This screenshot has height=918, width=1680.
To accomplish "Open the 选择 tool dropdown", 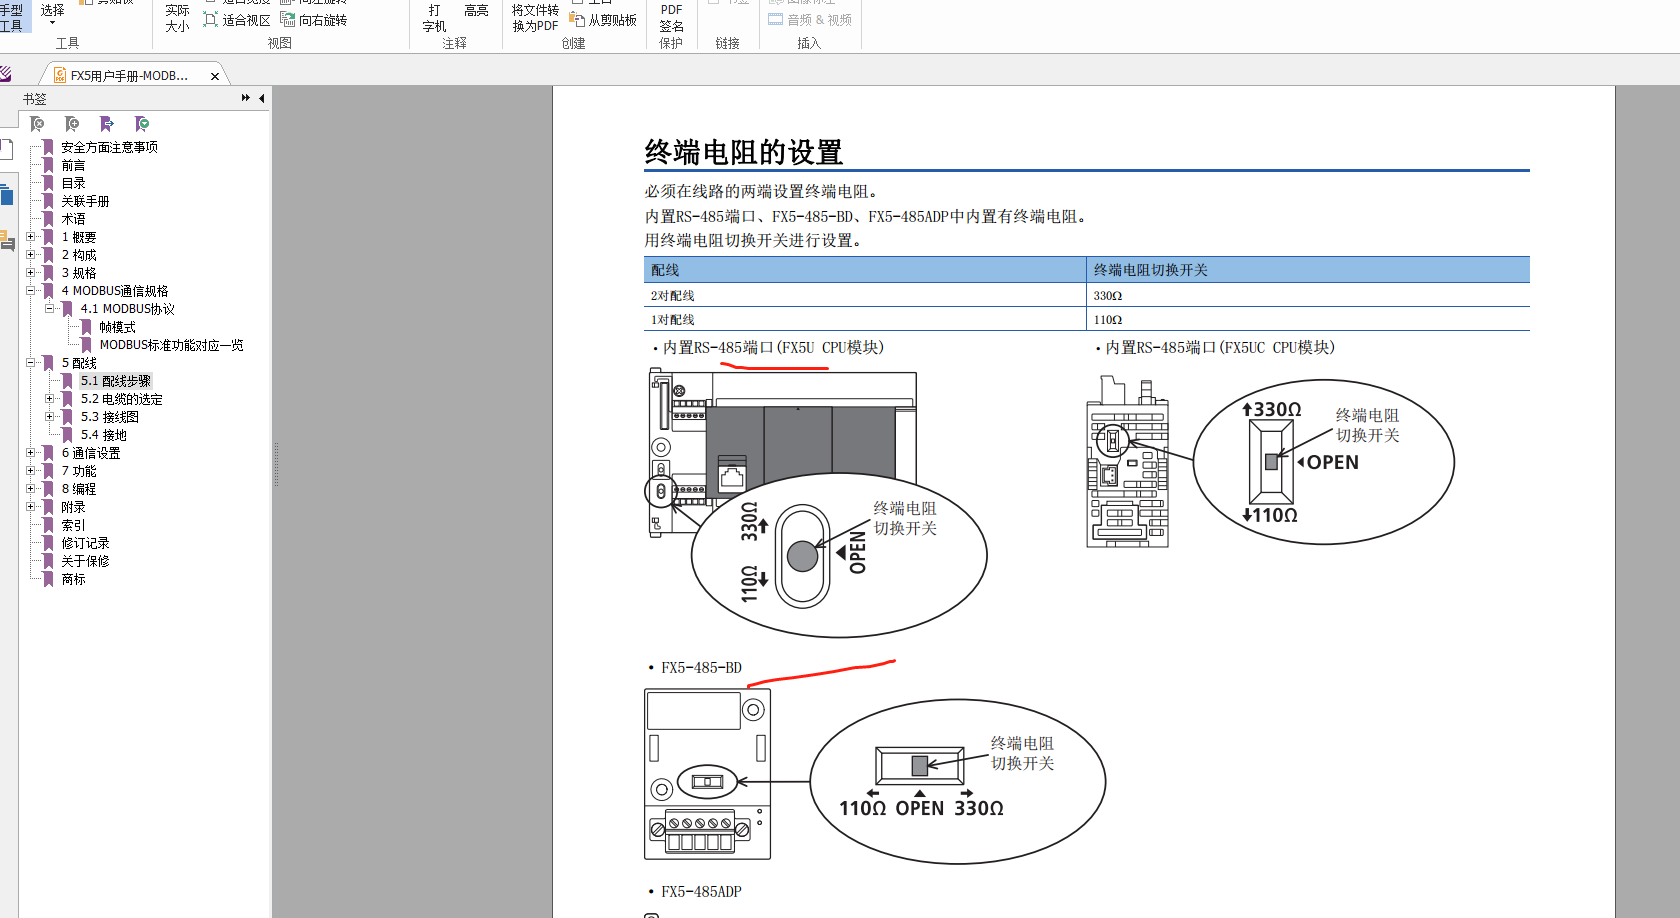I will point(52,22).
